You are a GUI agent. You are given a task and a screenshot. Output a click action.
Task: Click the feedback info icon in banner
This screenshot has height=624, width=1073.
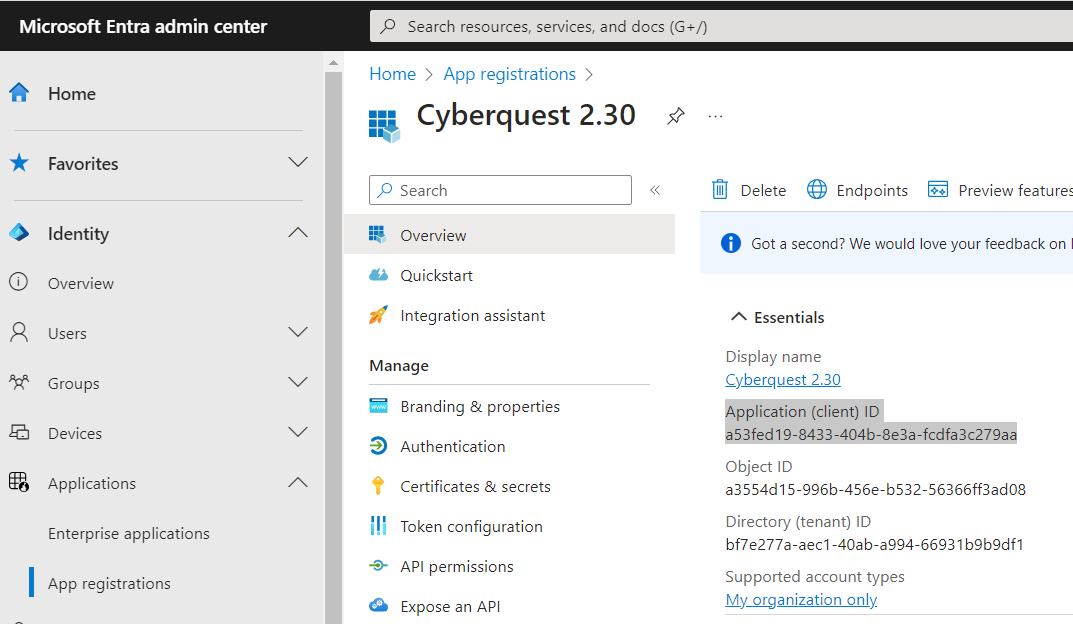pyautogui.click(x=731, y=243)
